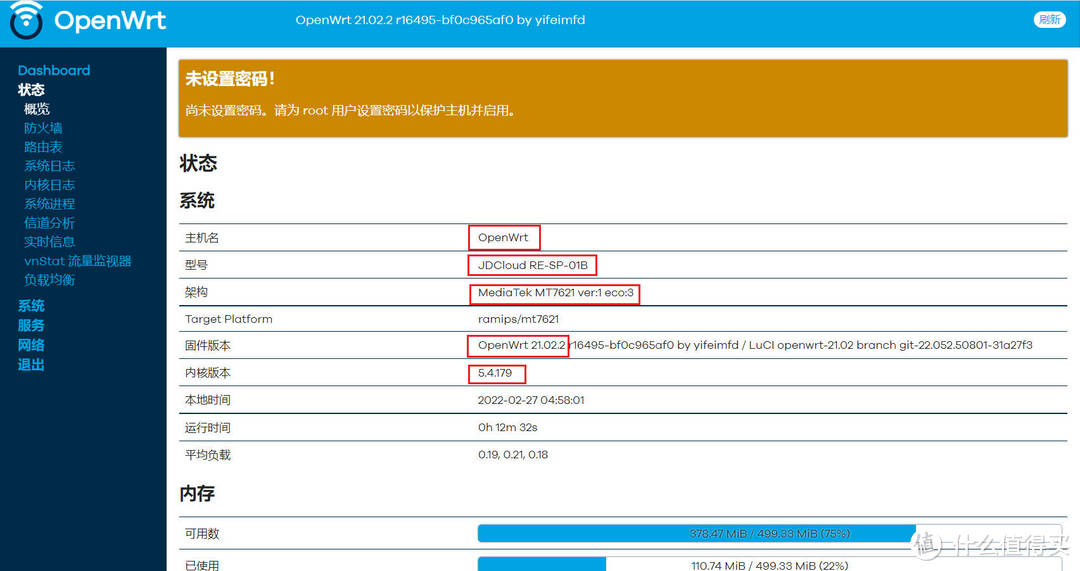Click the 可用数 memory progress bar
This screenshot has height=571, width=1080.
pyautogui.click(x=769, y=534)
